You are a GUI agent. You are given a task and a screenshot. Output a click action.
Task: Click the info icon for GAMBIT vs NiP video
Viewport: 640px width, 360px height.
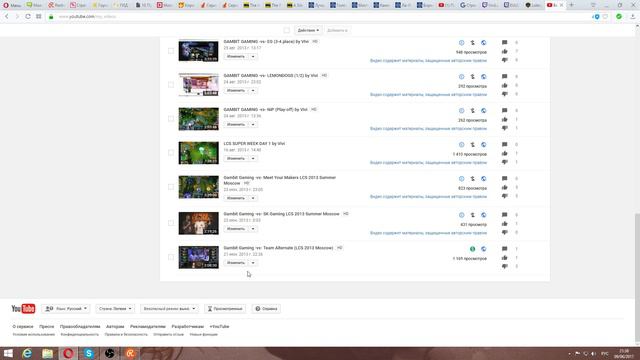[461, 111]
